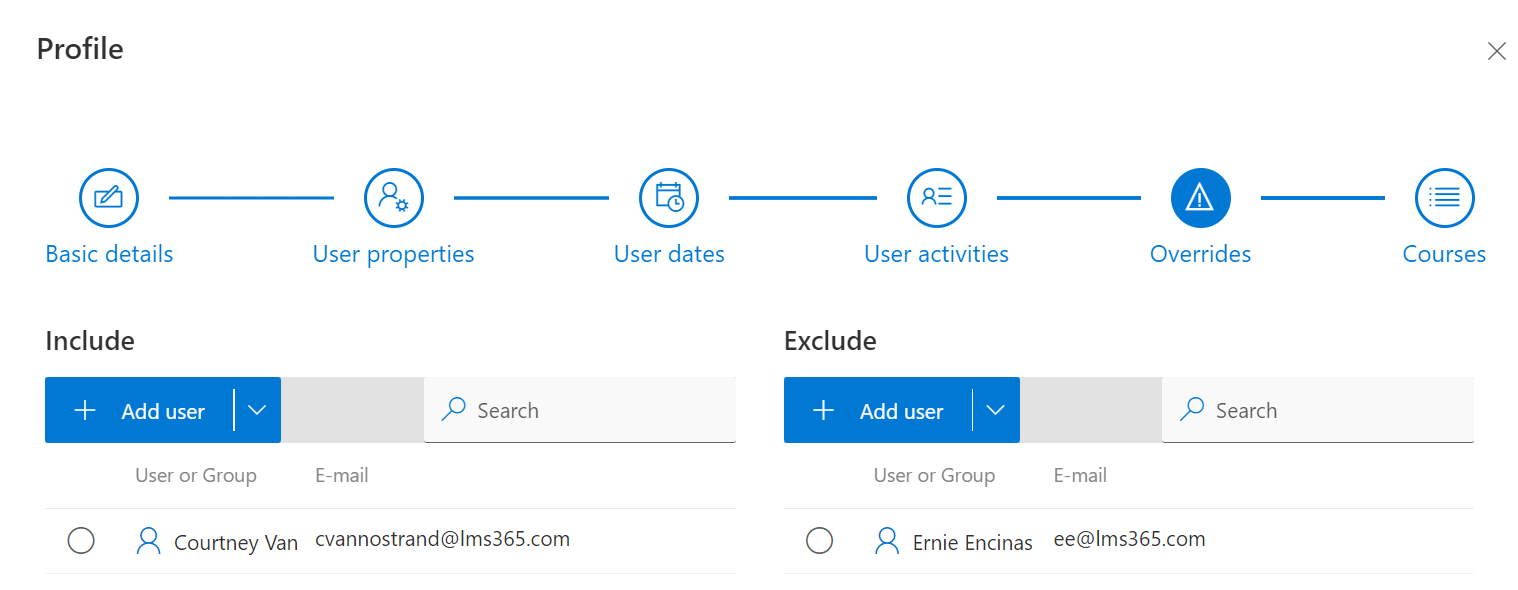1518x590 pixels.
Task: Open the Courses list icon
Action: click(1444, 197)
